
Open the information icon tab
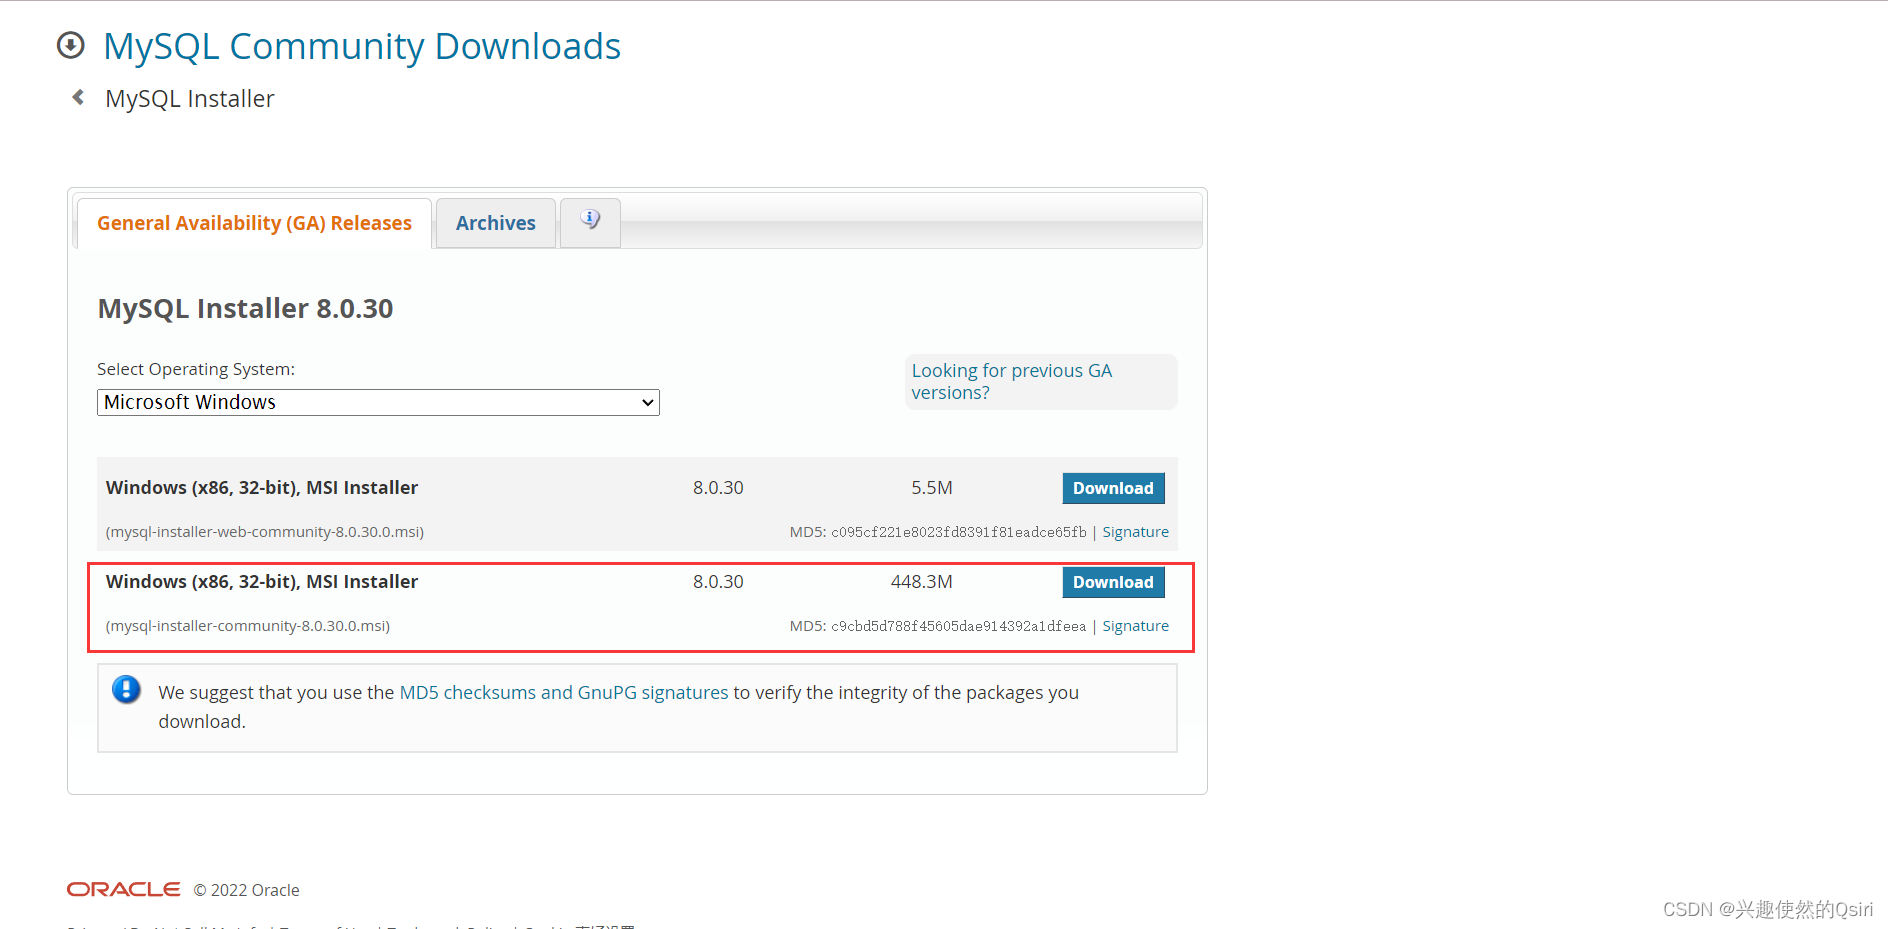[590, 222]
